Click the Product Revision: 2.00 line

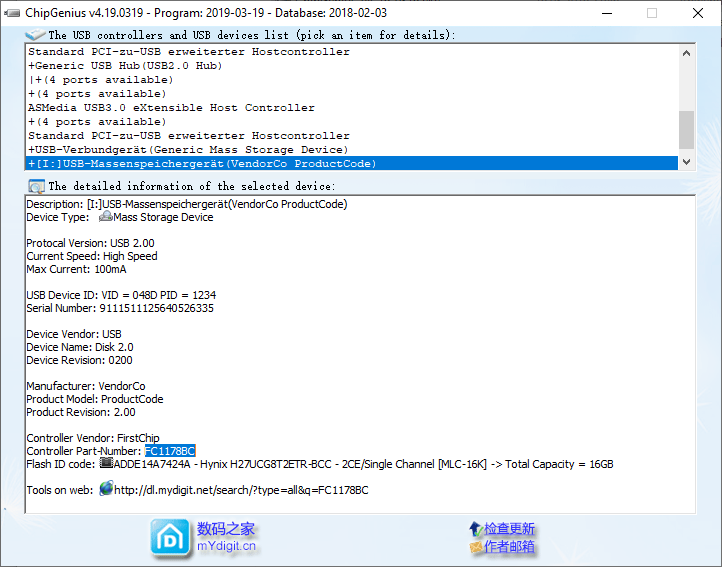pyautogui.click(x=81, y=412)
